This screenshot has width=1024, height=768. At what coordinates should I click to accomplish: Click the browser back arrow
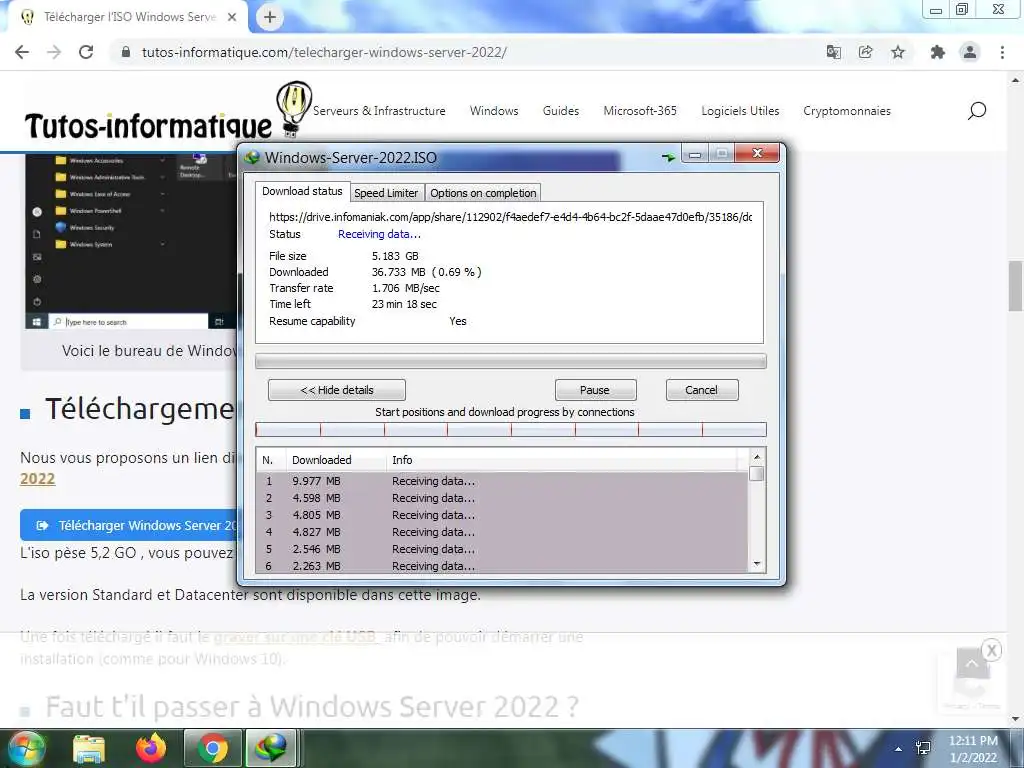coord(22,52)
